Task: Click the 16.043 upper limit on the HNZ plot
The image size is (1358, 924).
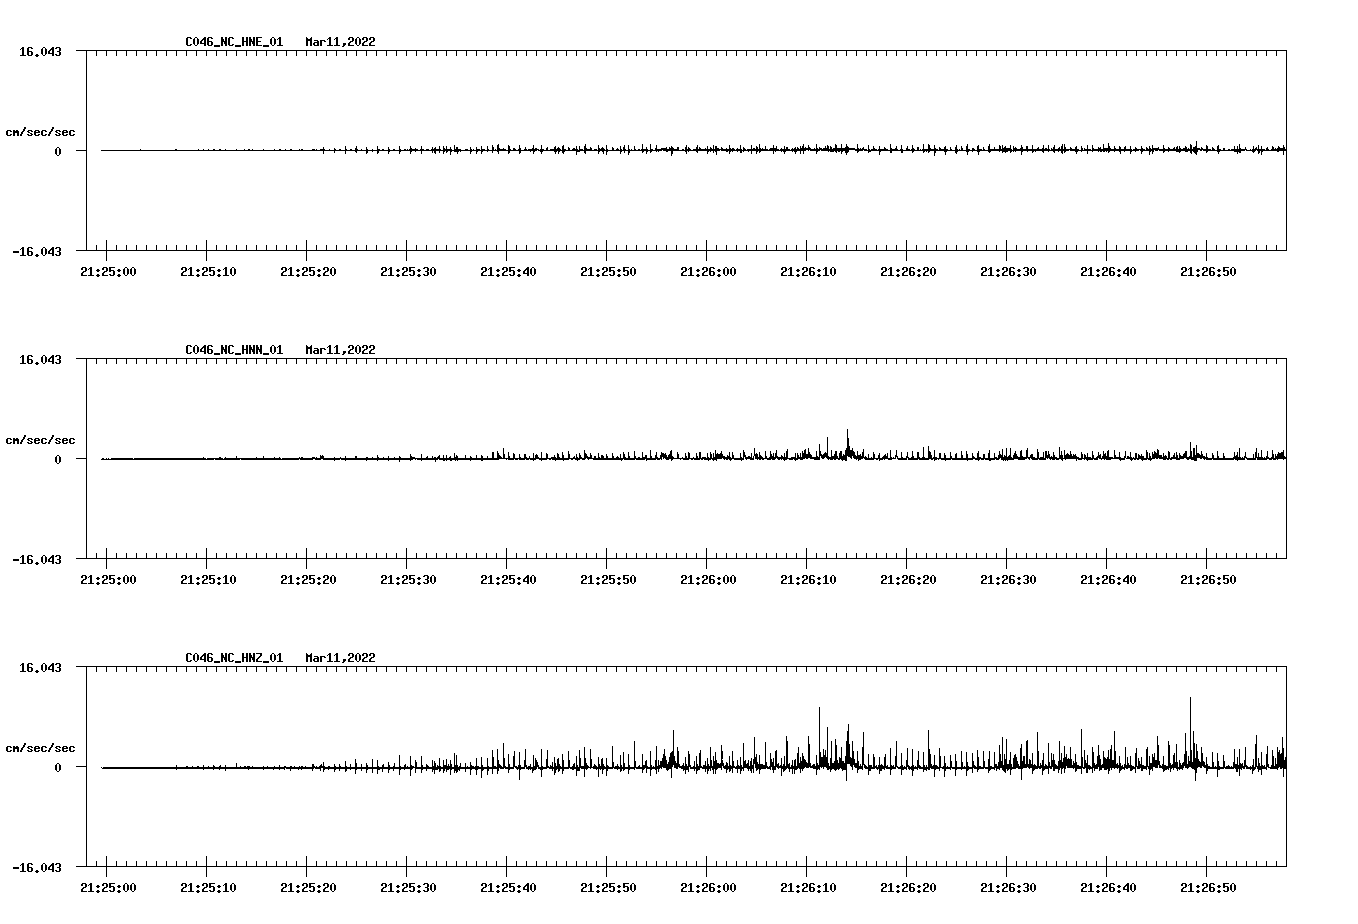Action: tap(40, 668)
